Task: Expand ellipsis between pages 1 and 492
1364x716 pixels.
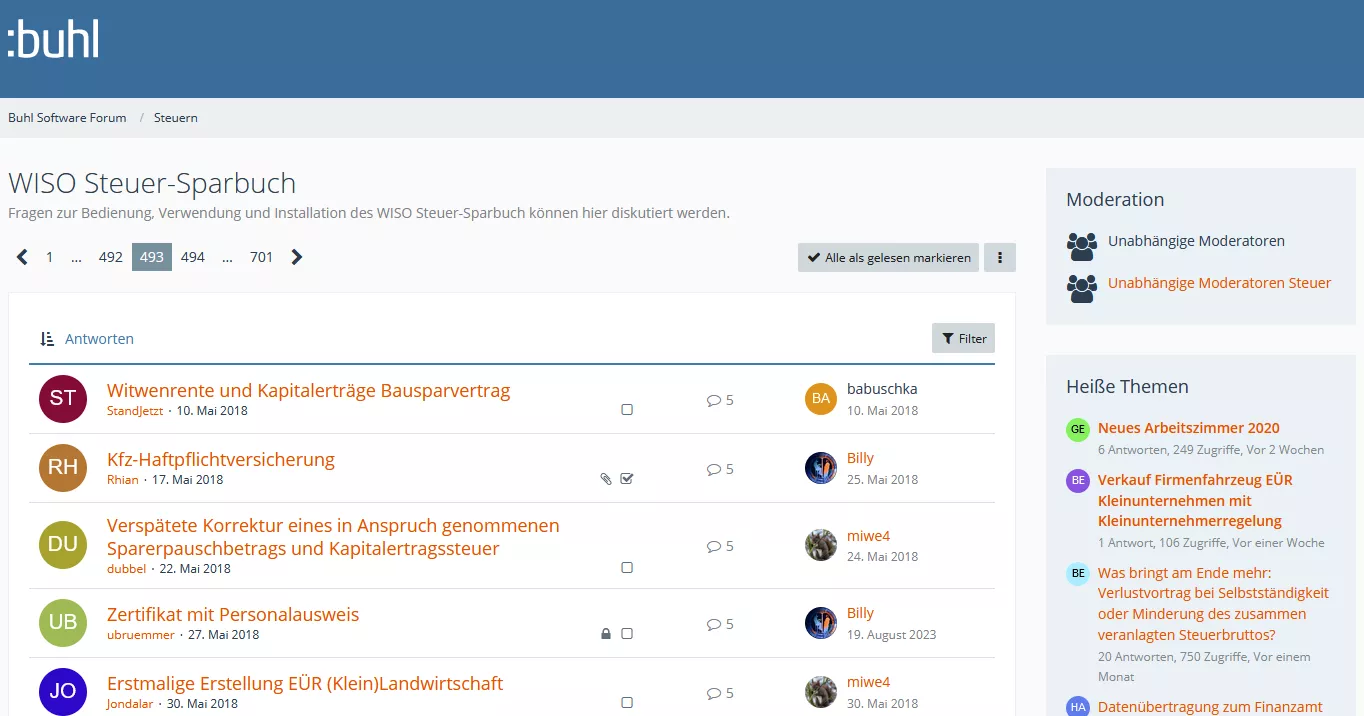Action: pos(76,257)
